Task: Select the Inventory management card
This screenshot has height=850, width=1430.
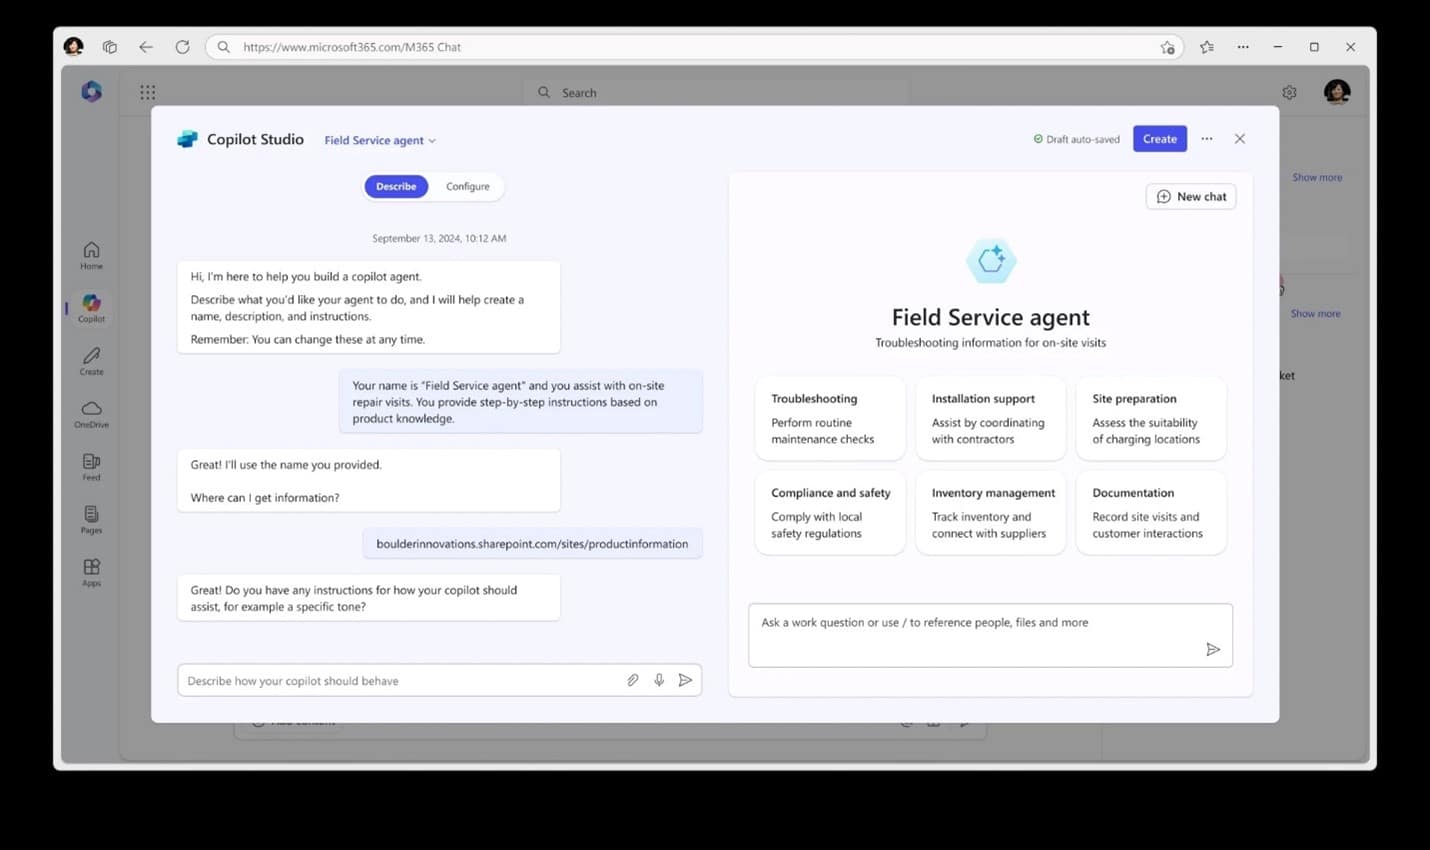Action: point(991,512)
